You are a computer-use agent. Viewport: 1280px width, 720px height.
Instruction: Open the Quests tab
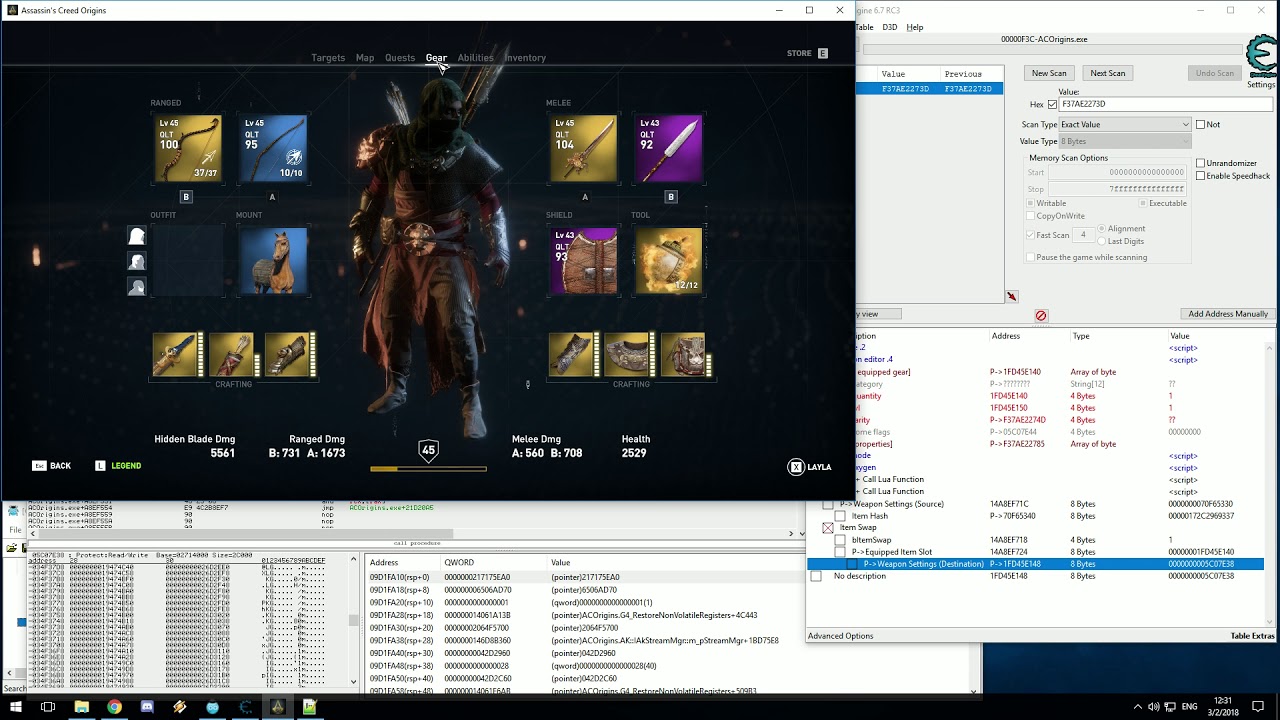(x=400, y=58)
